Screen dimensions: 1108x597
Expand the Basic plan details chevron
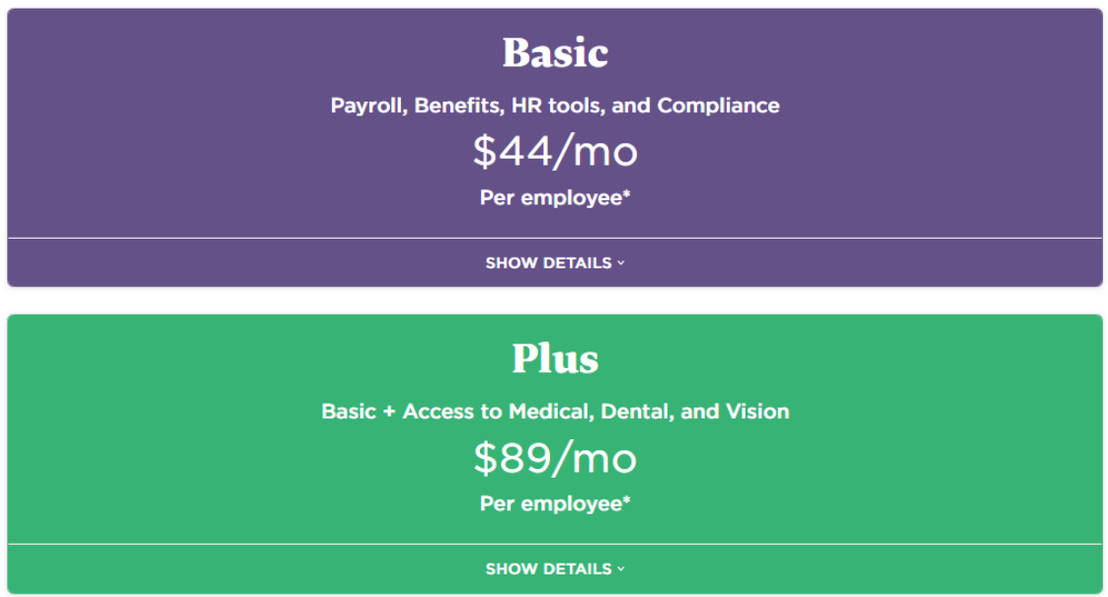point(621,263)
